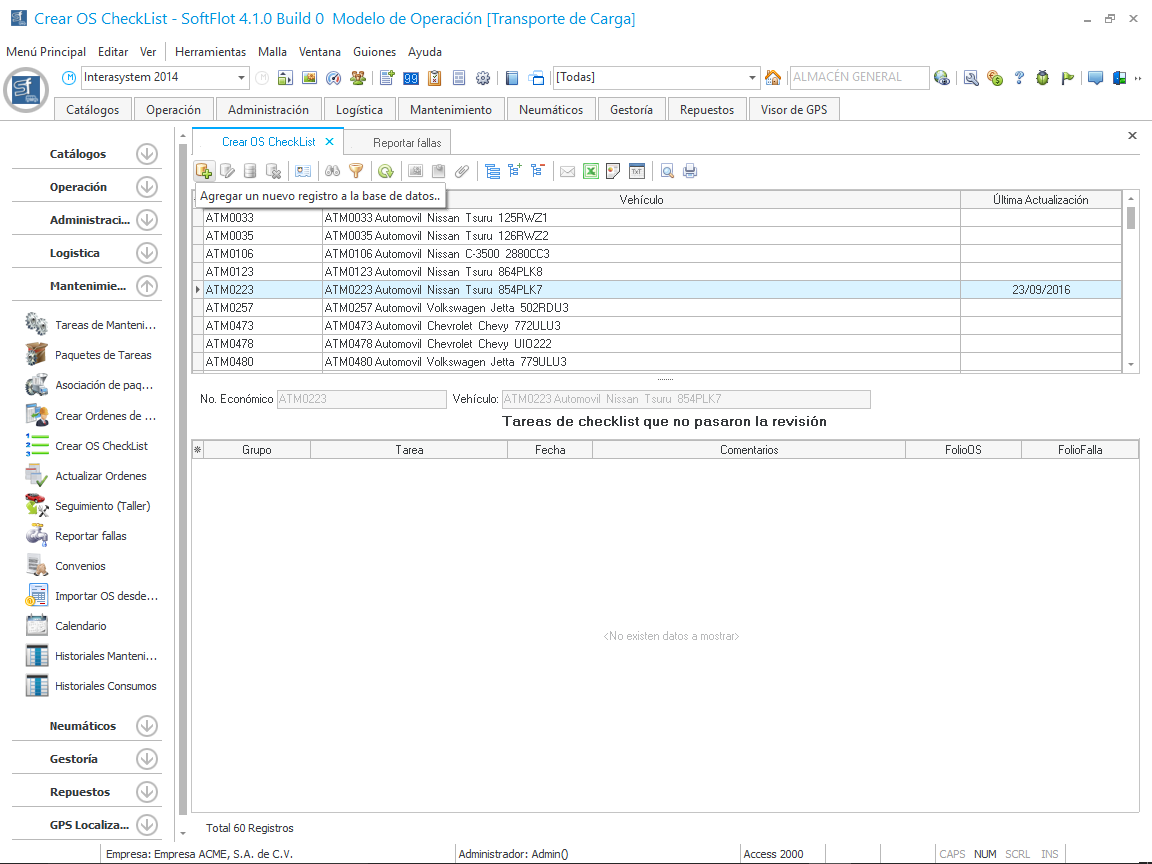Click the binoculars search icon

333,171
